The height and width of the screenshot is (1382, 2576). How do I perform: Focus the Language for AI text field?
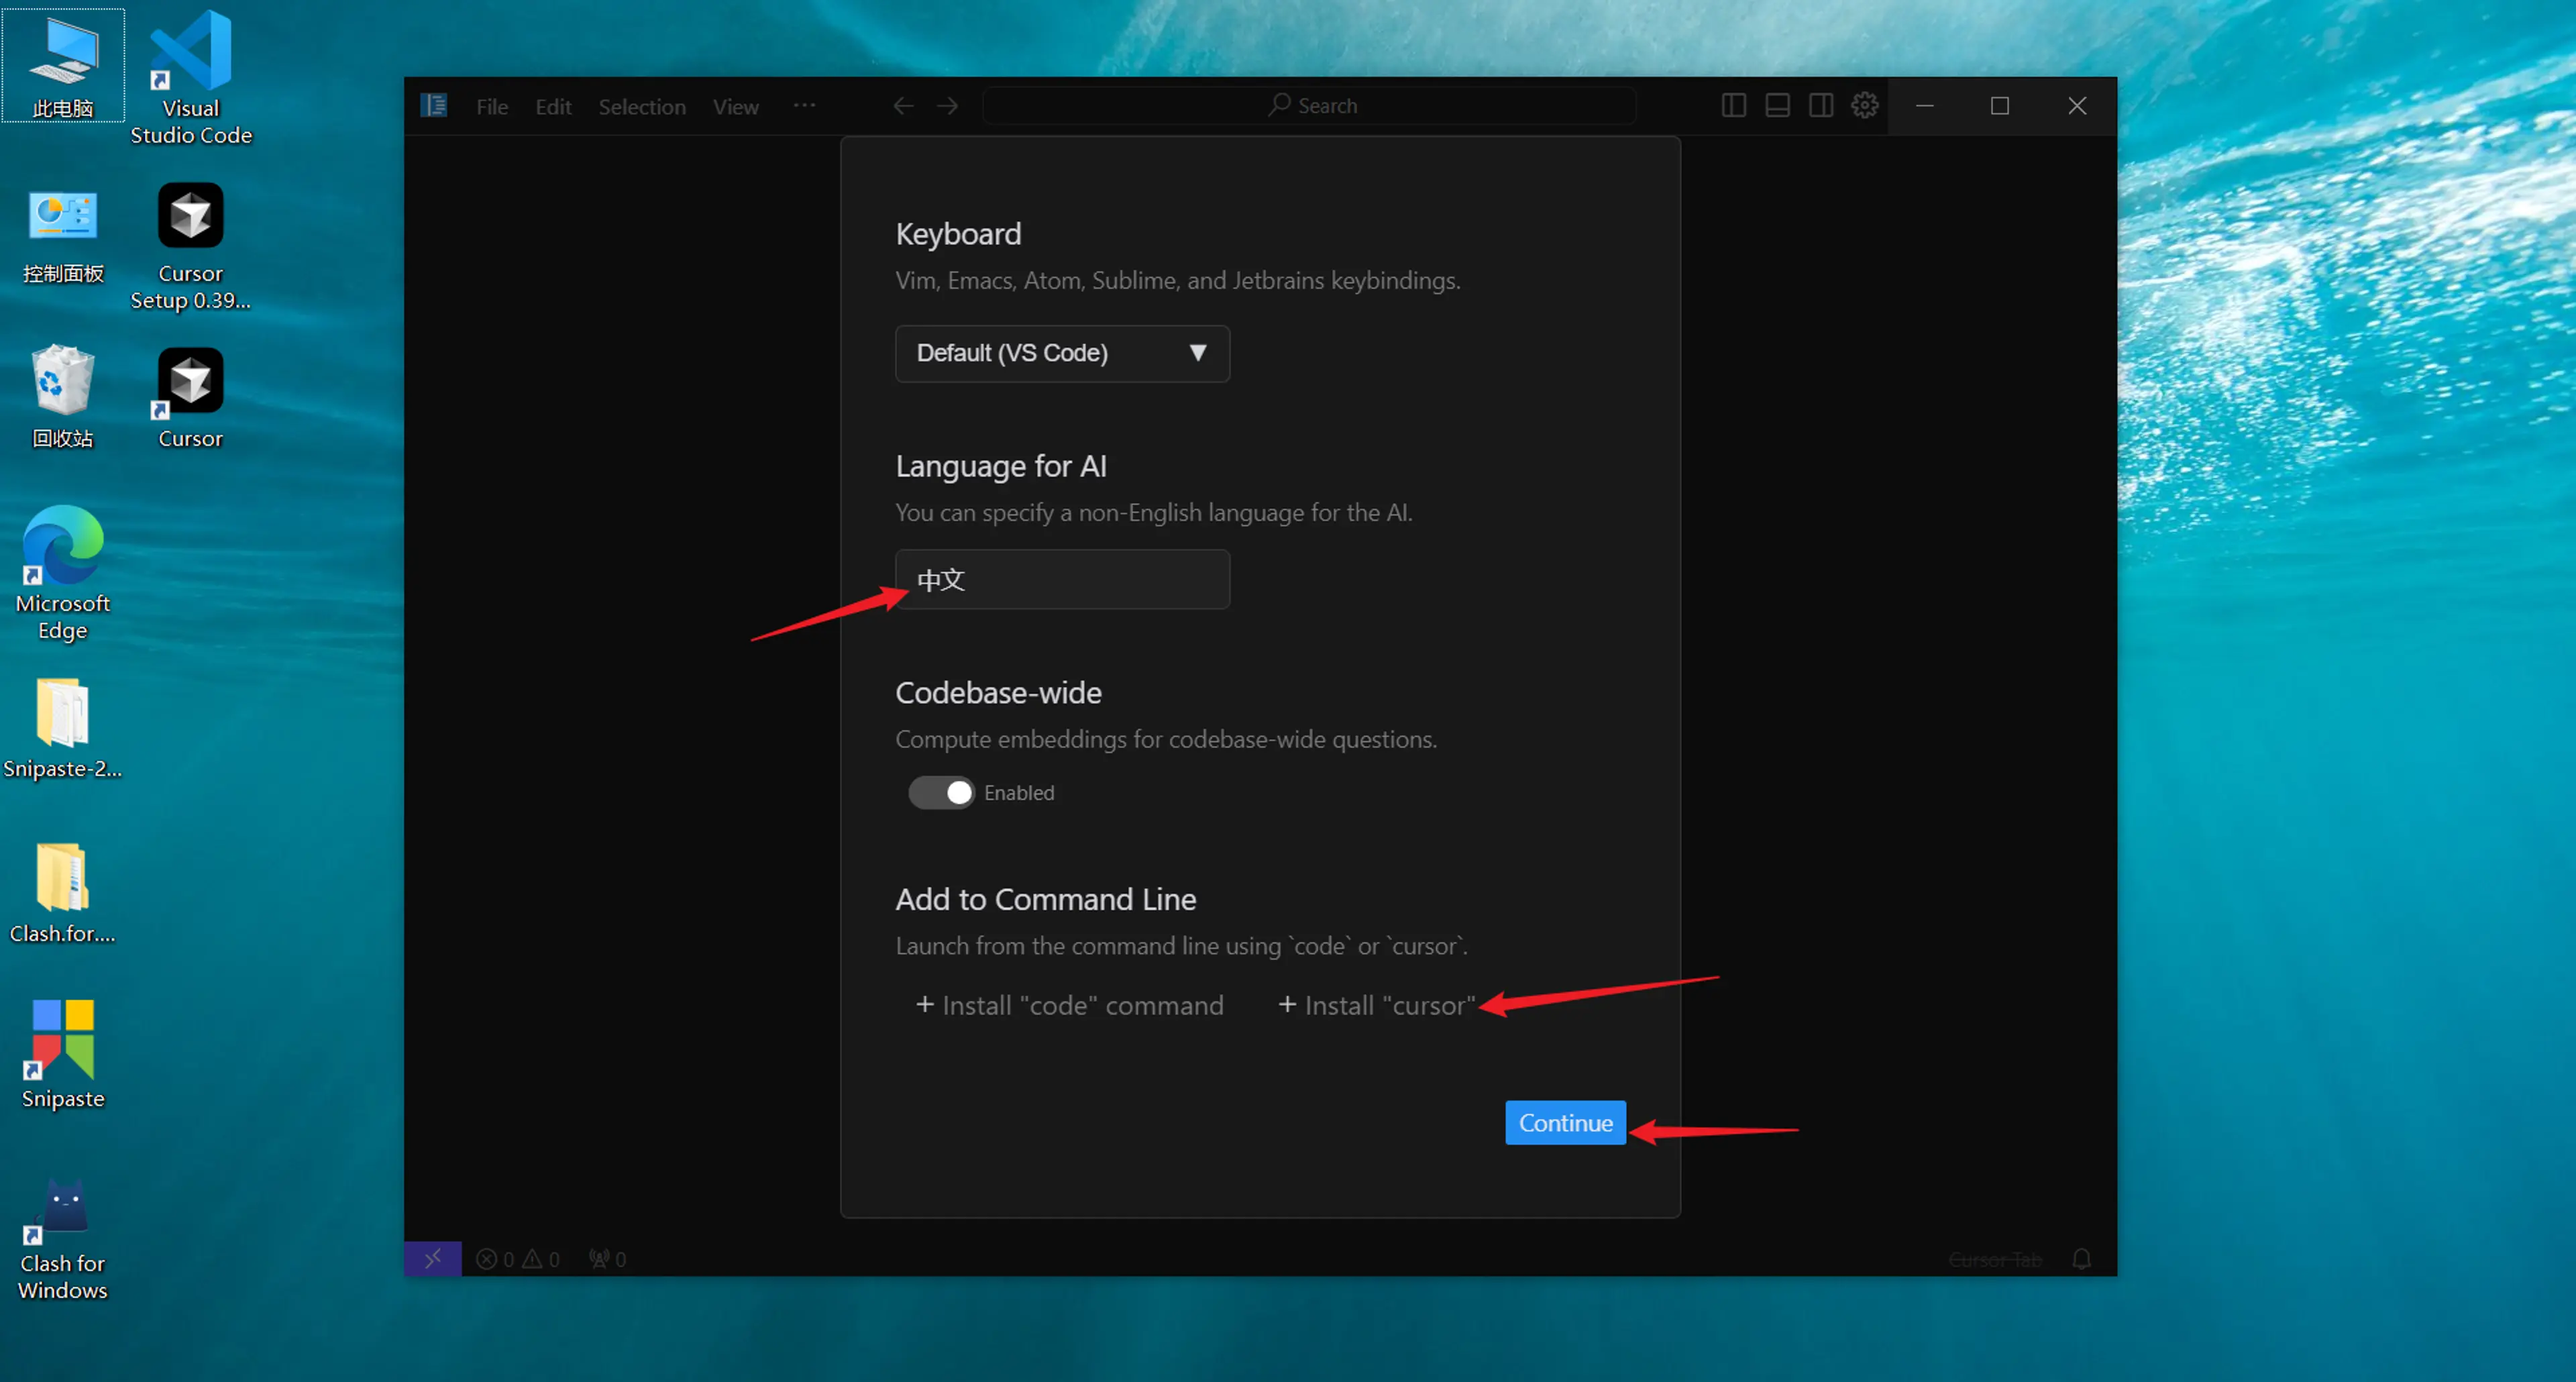1061,579
